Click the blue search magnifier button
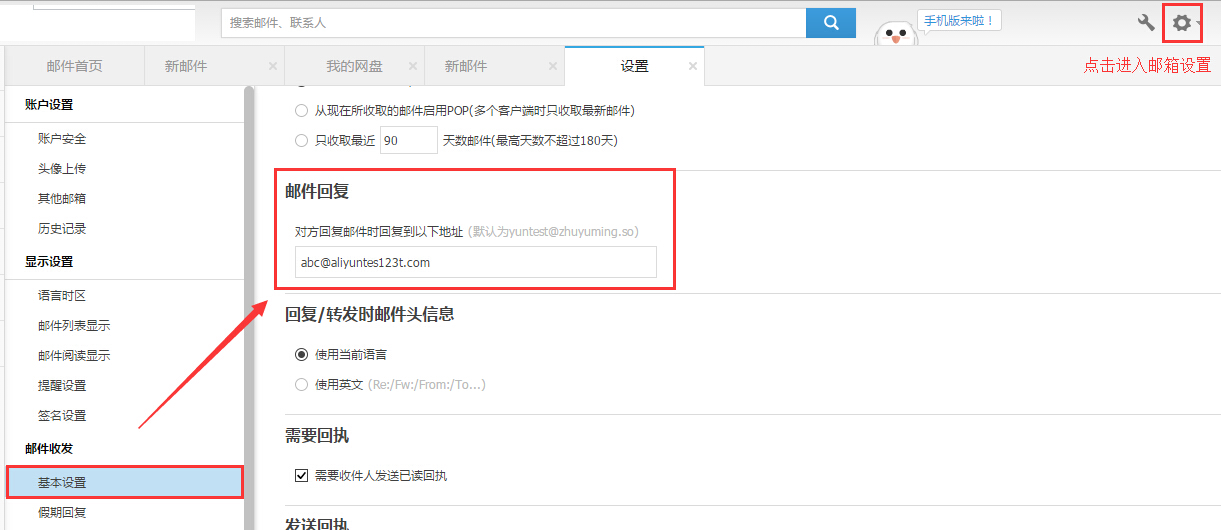Image resolution: width=1221 pixels, height=530 pixels. 830,22
